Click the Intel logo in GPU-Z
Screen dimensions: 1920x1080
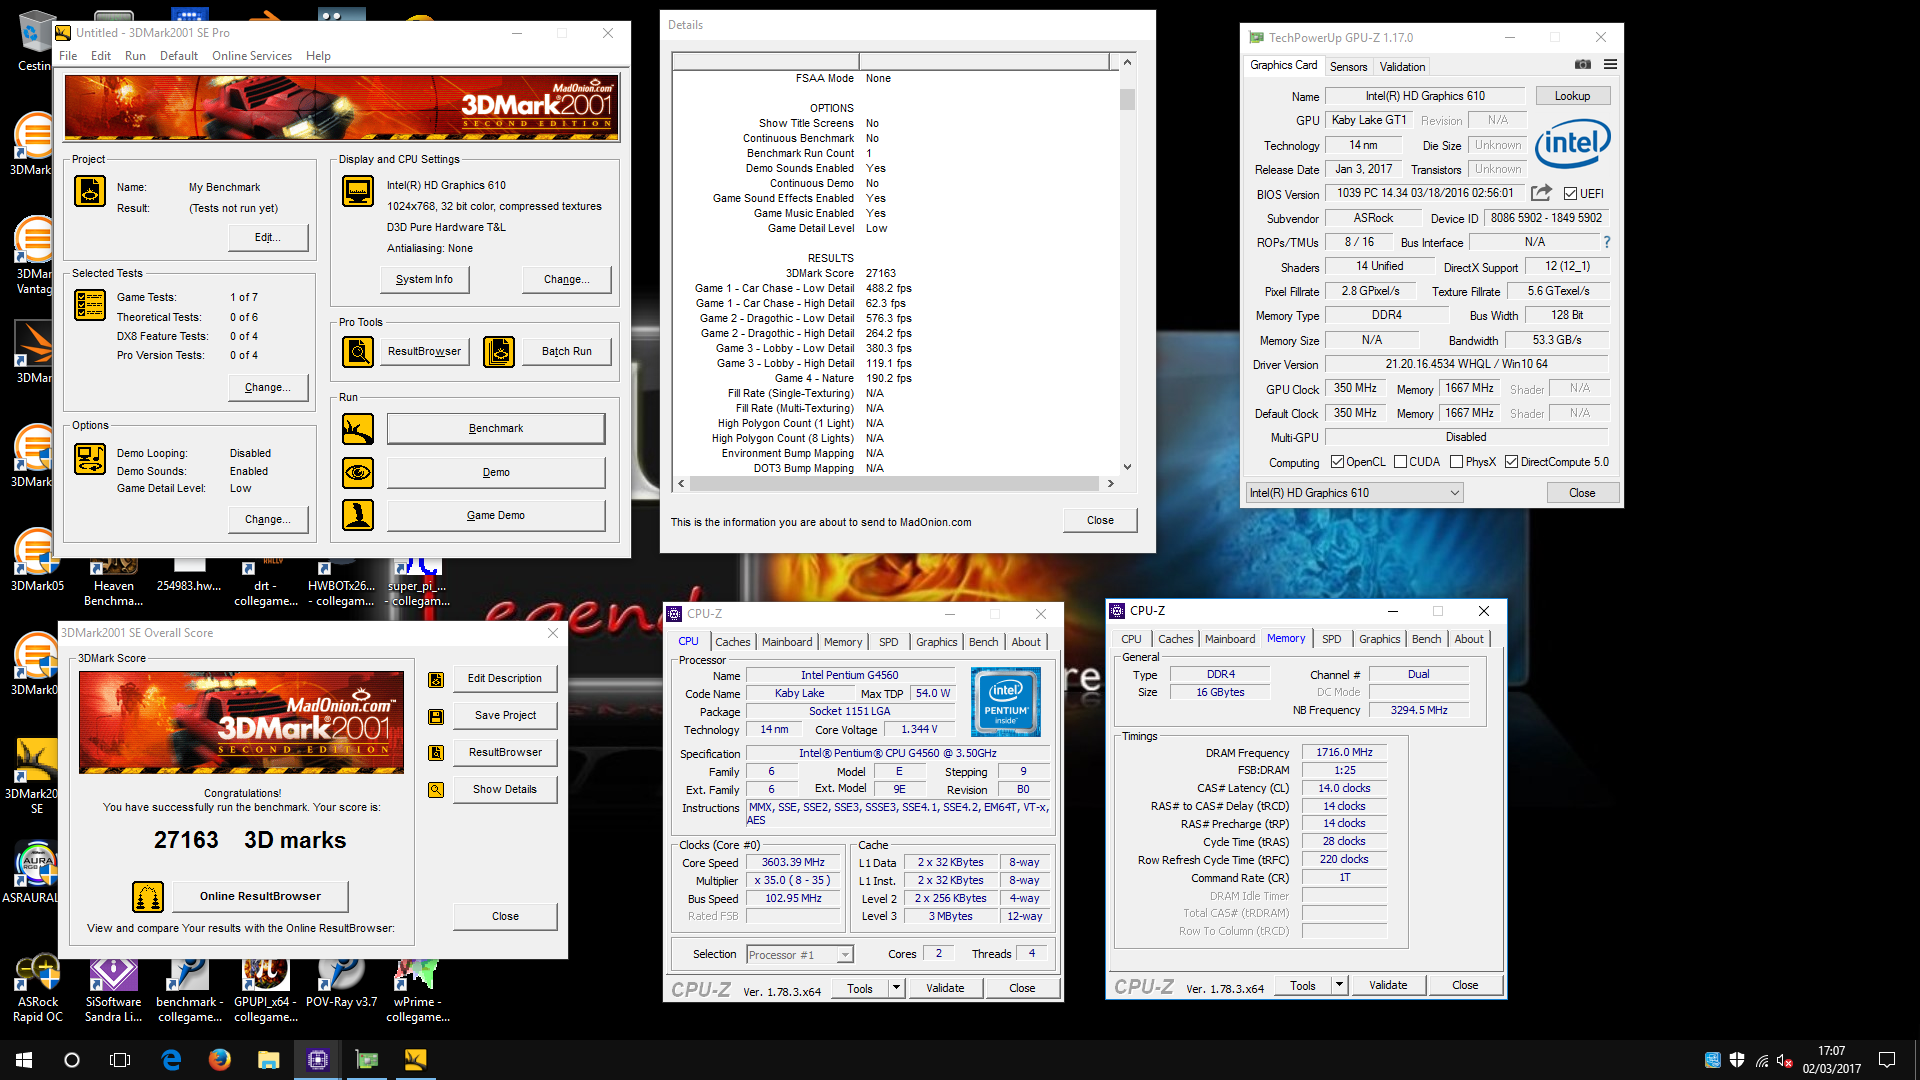[1571, 143]
